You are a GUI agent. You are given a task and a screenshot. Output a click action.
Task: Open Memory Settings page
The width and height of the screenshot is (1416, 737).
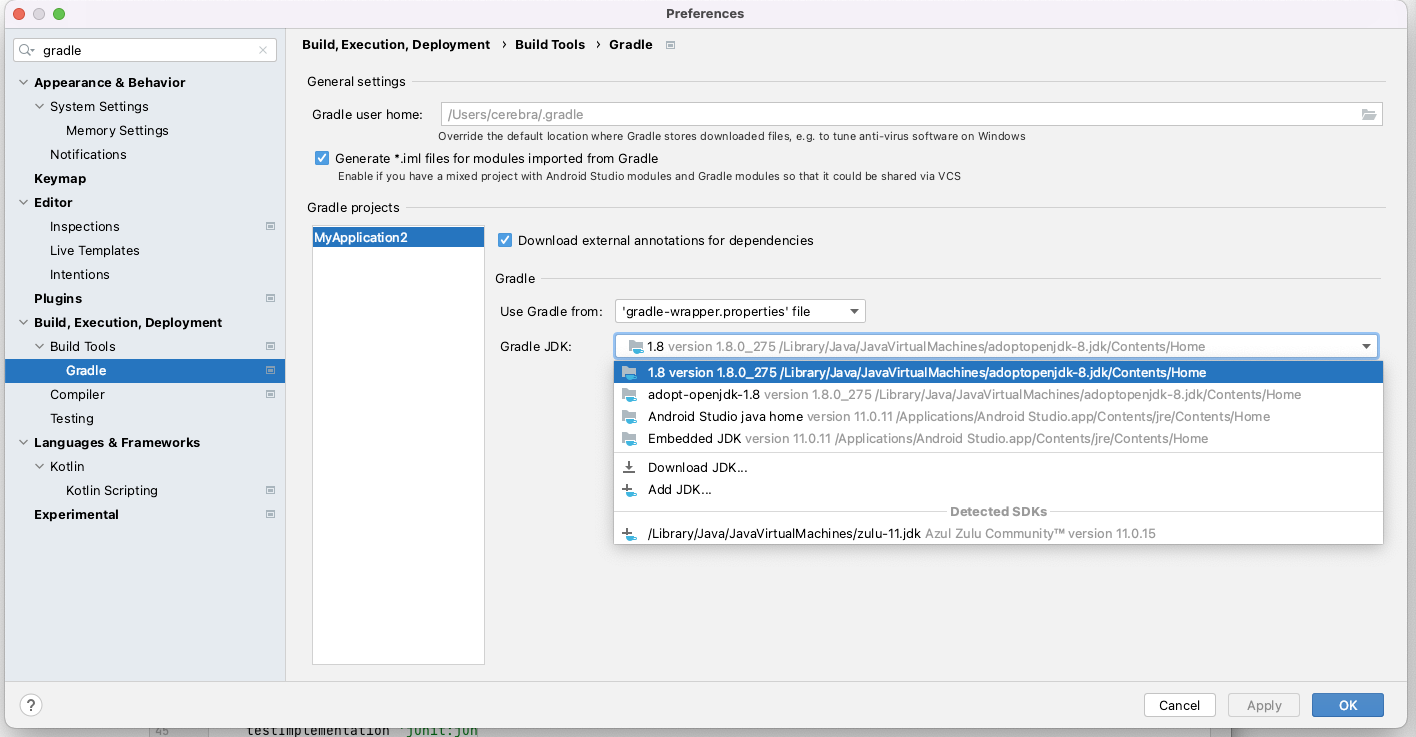click(x=117, y=131)
